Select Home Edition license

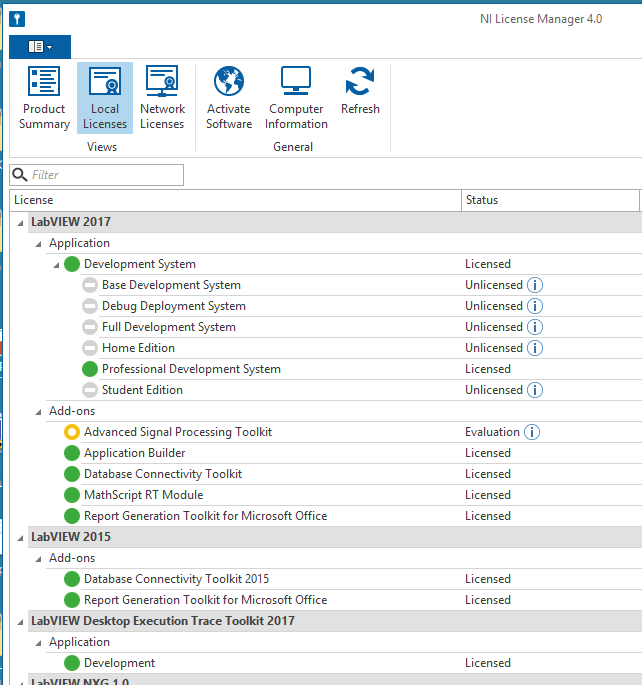click(x=138, y=348)
